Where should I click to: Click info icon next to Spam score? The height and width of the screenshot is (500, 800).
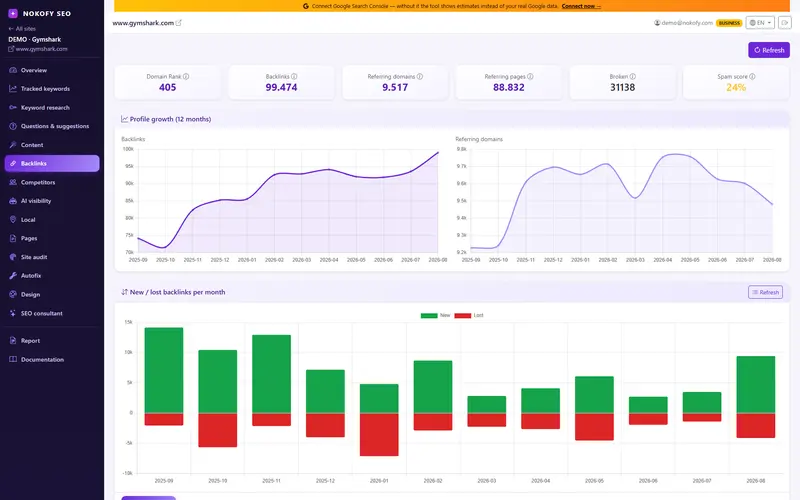click(753, 77)
